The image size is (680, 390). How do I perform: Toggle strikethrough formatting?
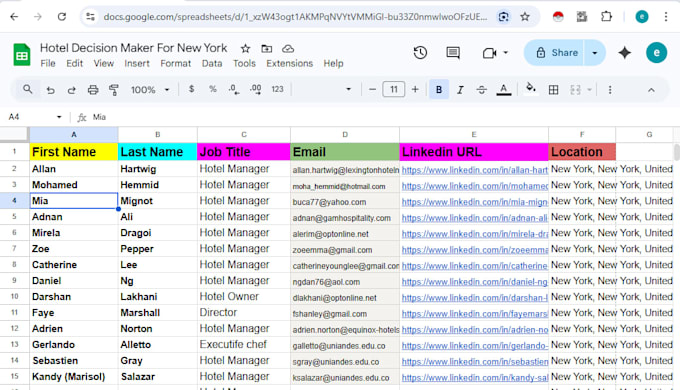click(x=481, y=90)
